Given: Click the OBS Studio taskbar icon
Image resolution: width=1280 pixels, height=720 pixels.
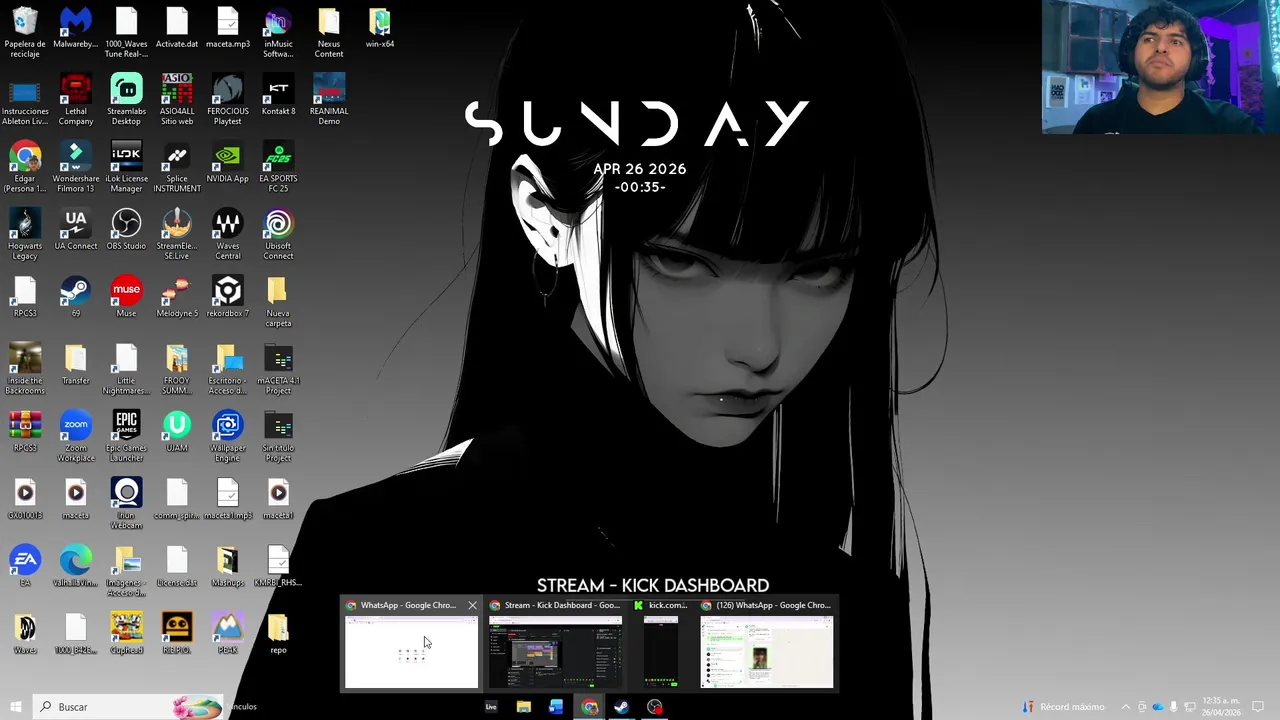Looking at the screenshot, I should pos(654,707).
